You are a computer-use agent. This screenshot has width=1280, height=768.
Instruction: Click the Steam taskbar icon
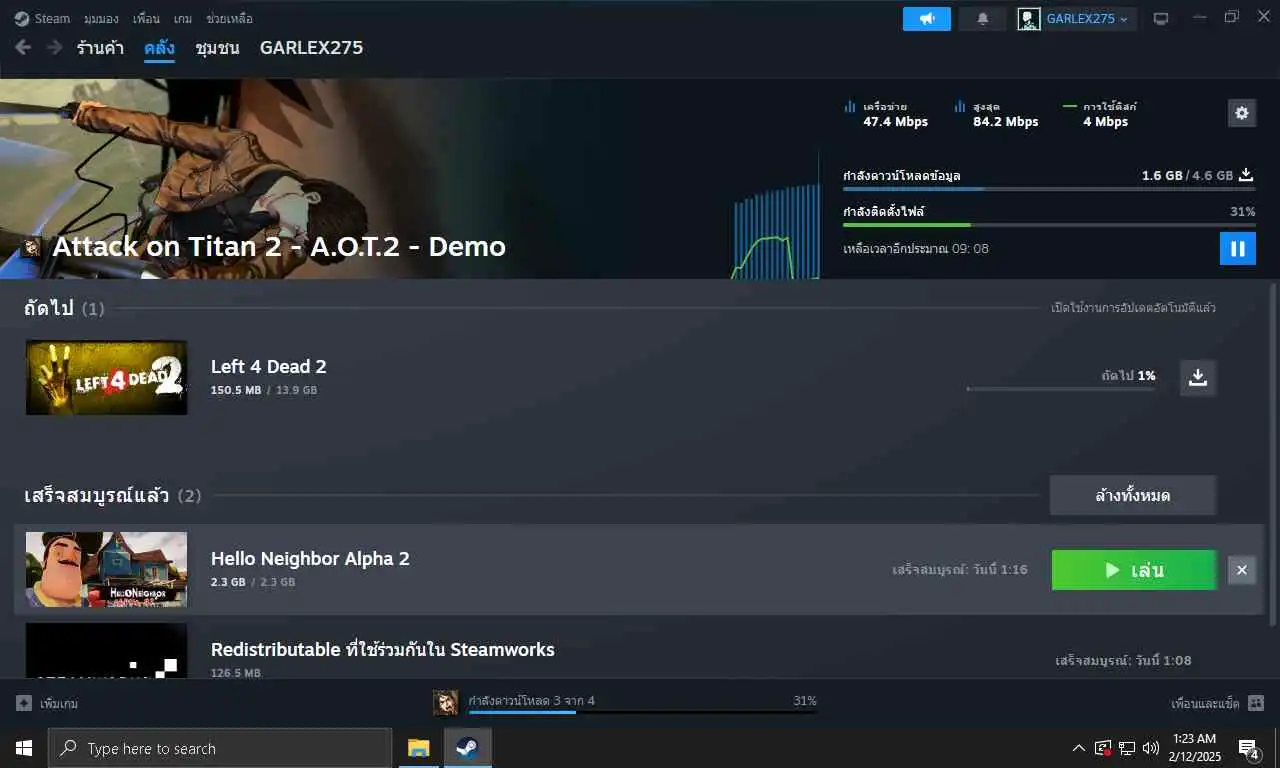coord(467,748)
